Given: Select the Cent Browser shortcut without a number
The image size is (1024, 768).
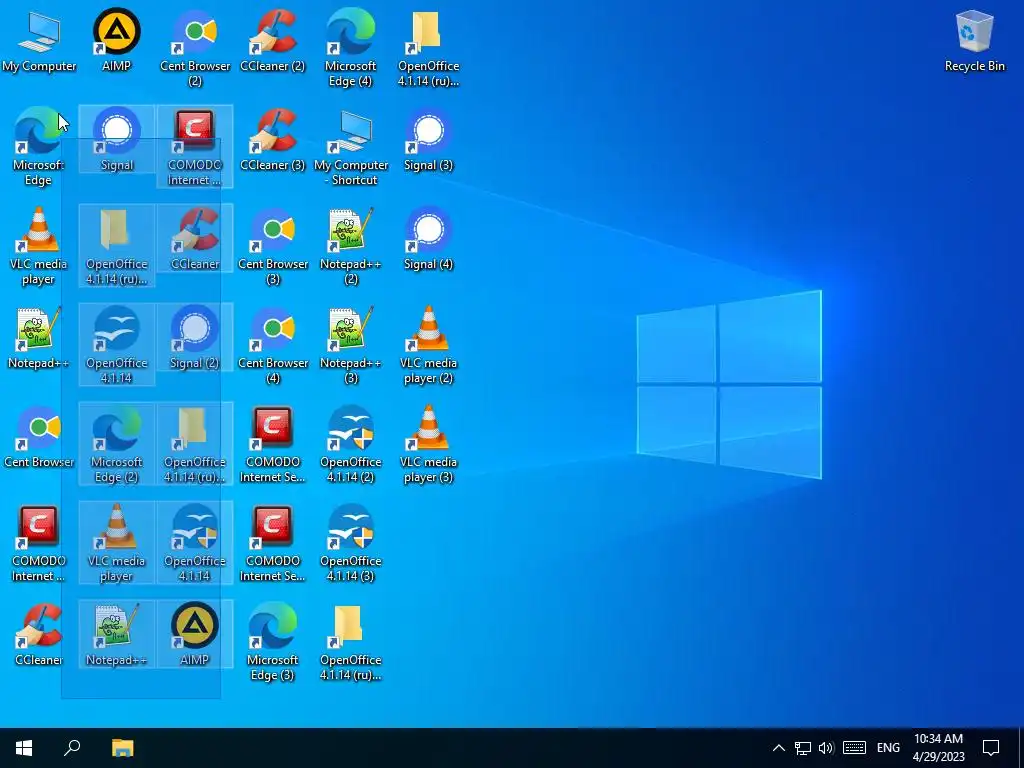Looking at the screenshot, I should click(x=39, y=437).
